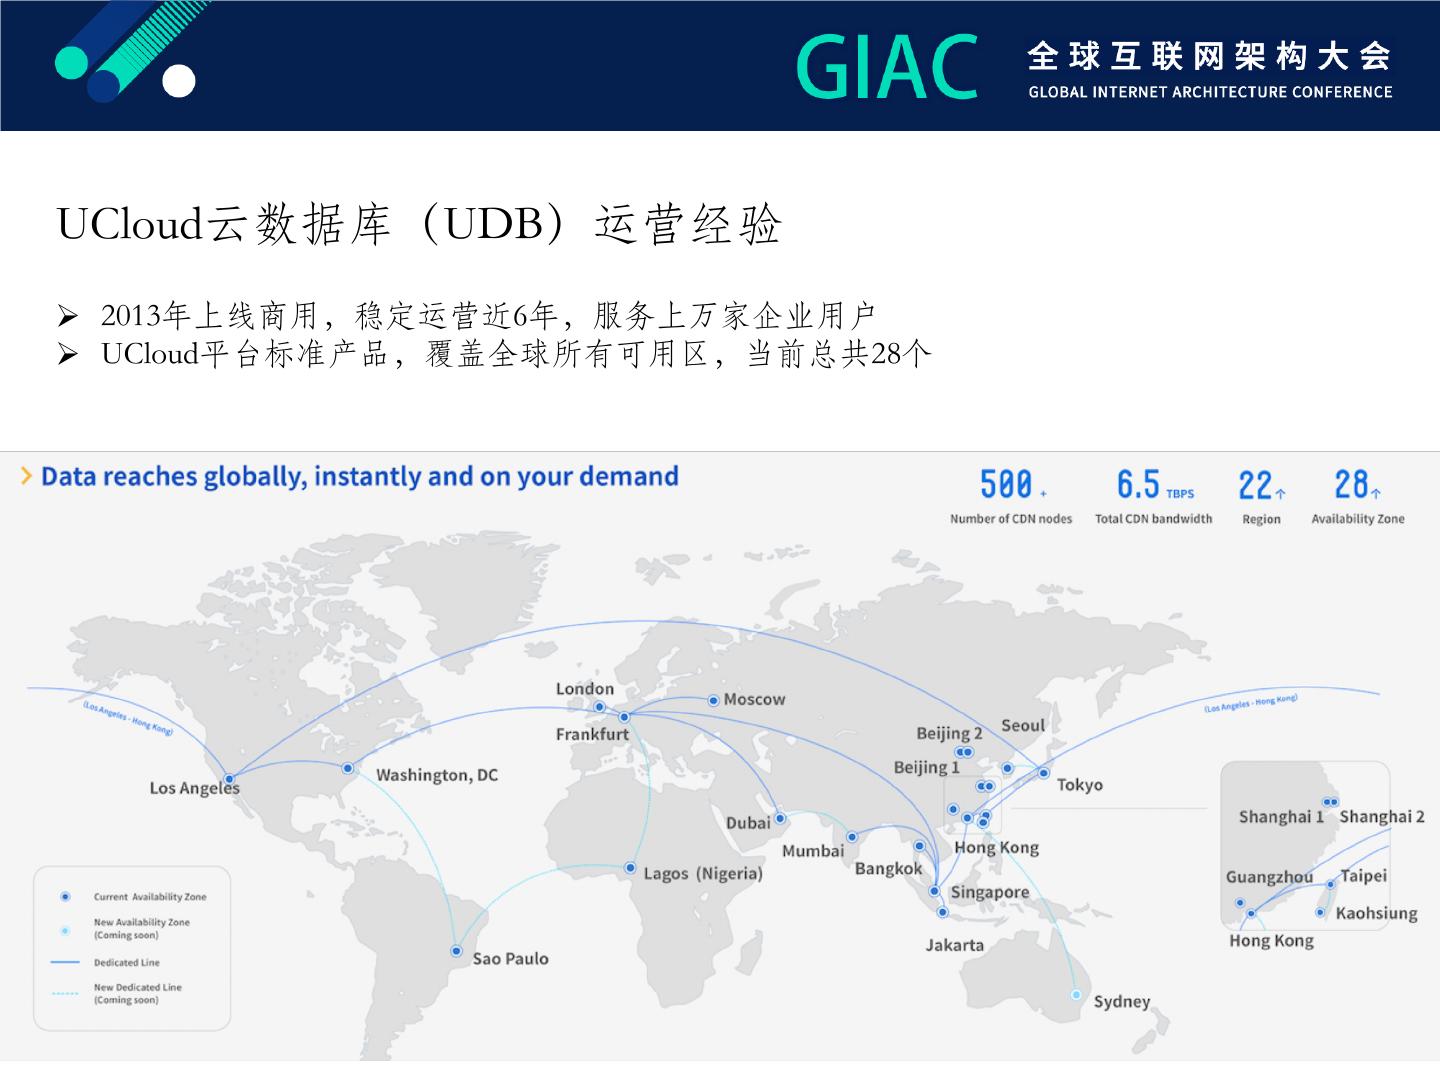This screenshot has height=1080, width=1440.
Task: Click the "New Dedicated Line (Coming soon)" legend text
Action: 138,993
